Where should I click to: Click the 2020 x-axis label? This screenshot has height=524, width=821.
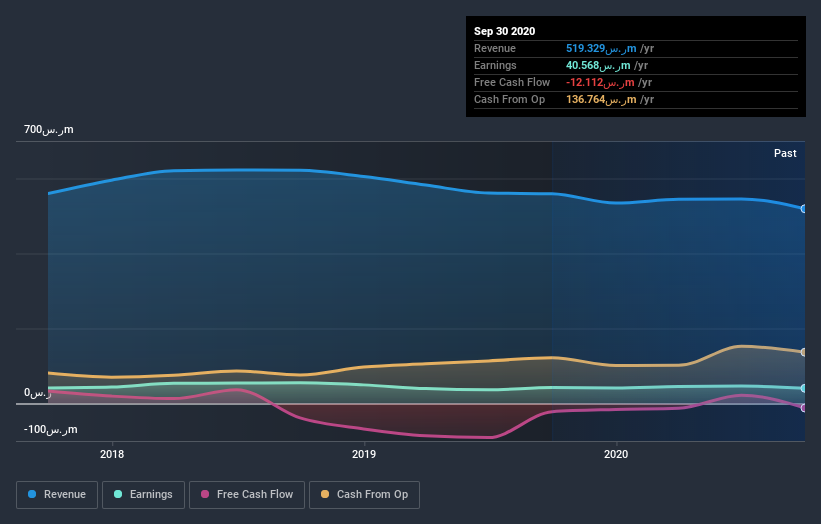point(616,454)
